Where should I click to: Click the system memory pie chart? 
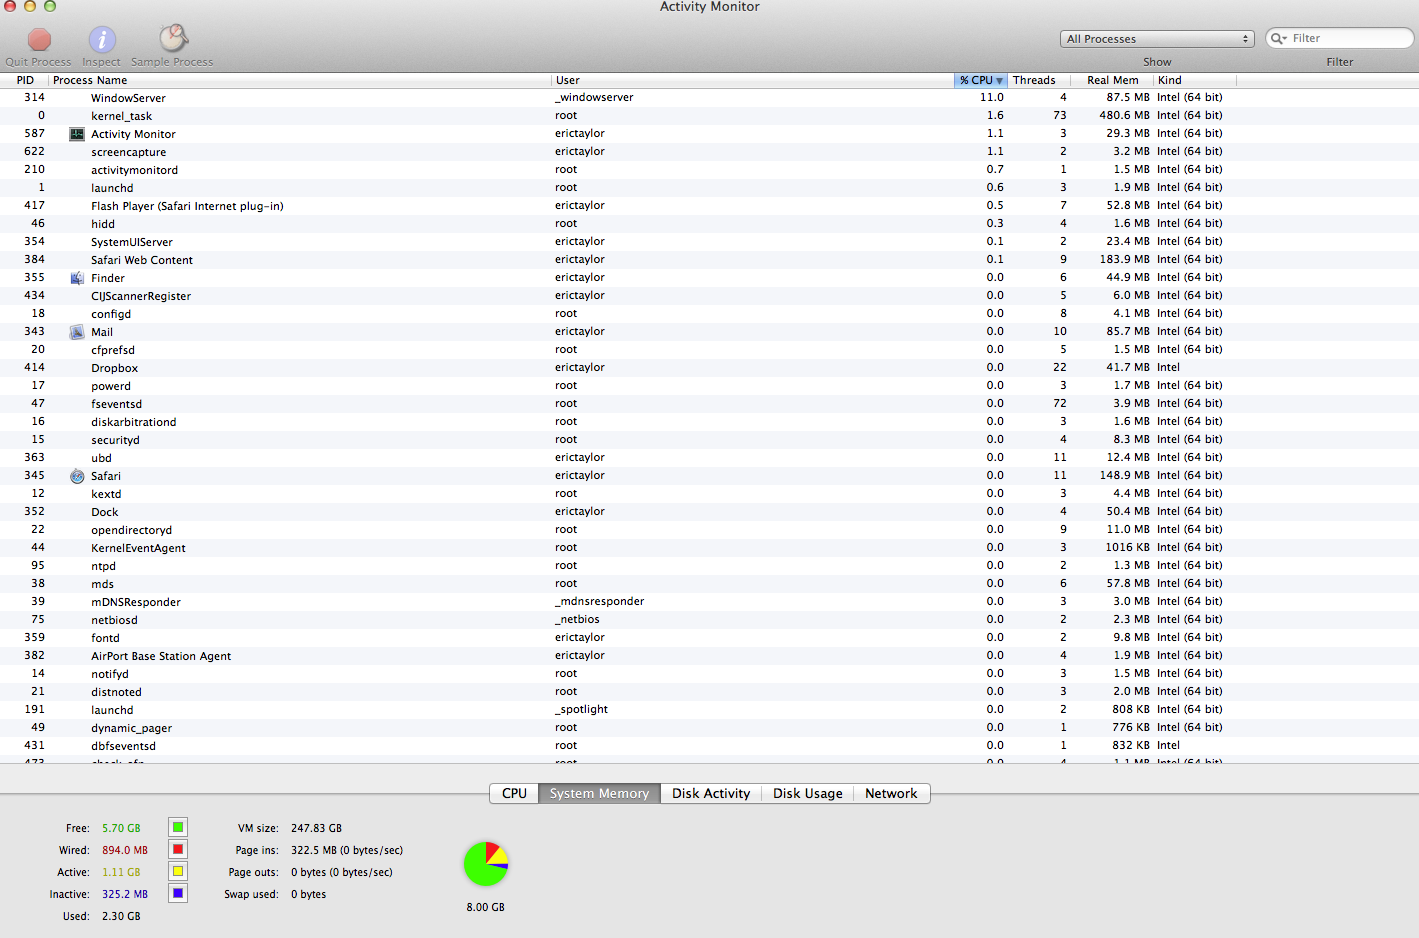pos(486,864)
